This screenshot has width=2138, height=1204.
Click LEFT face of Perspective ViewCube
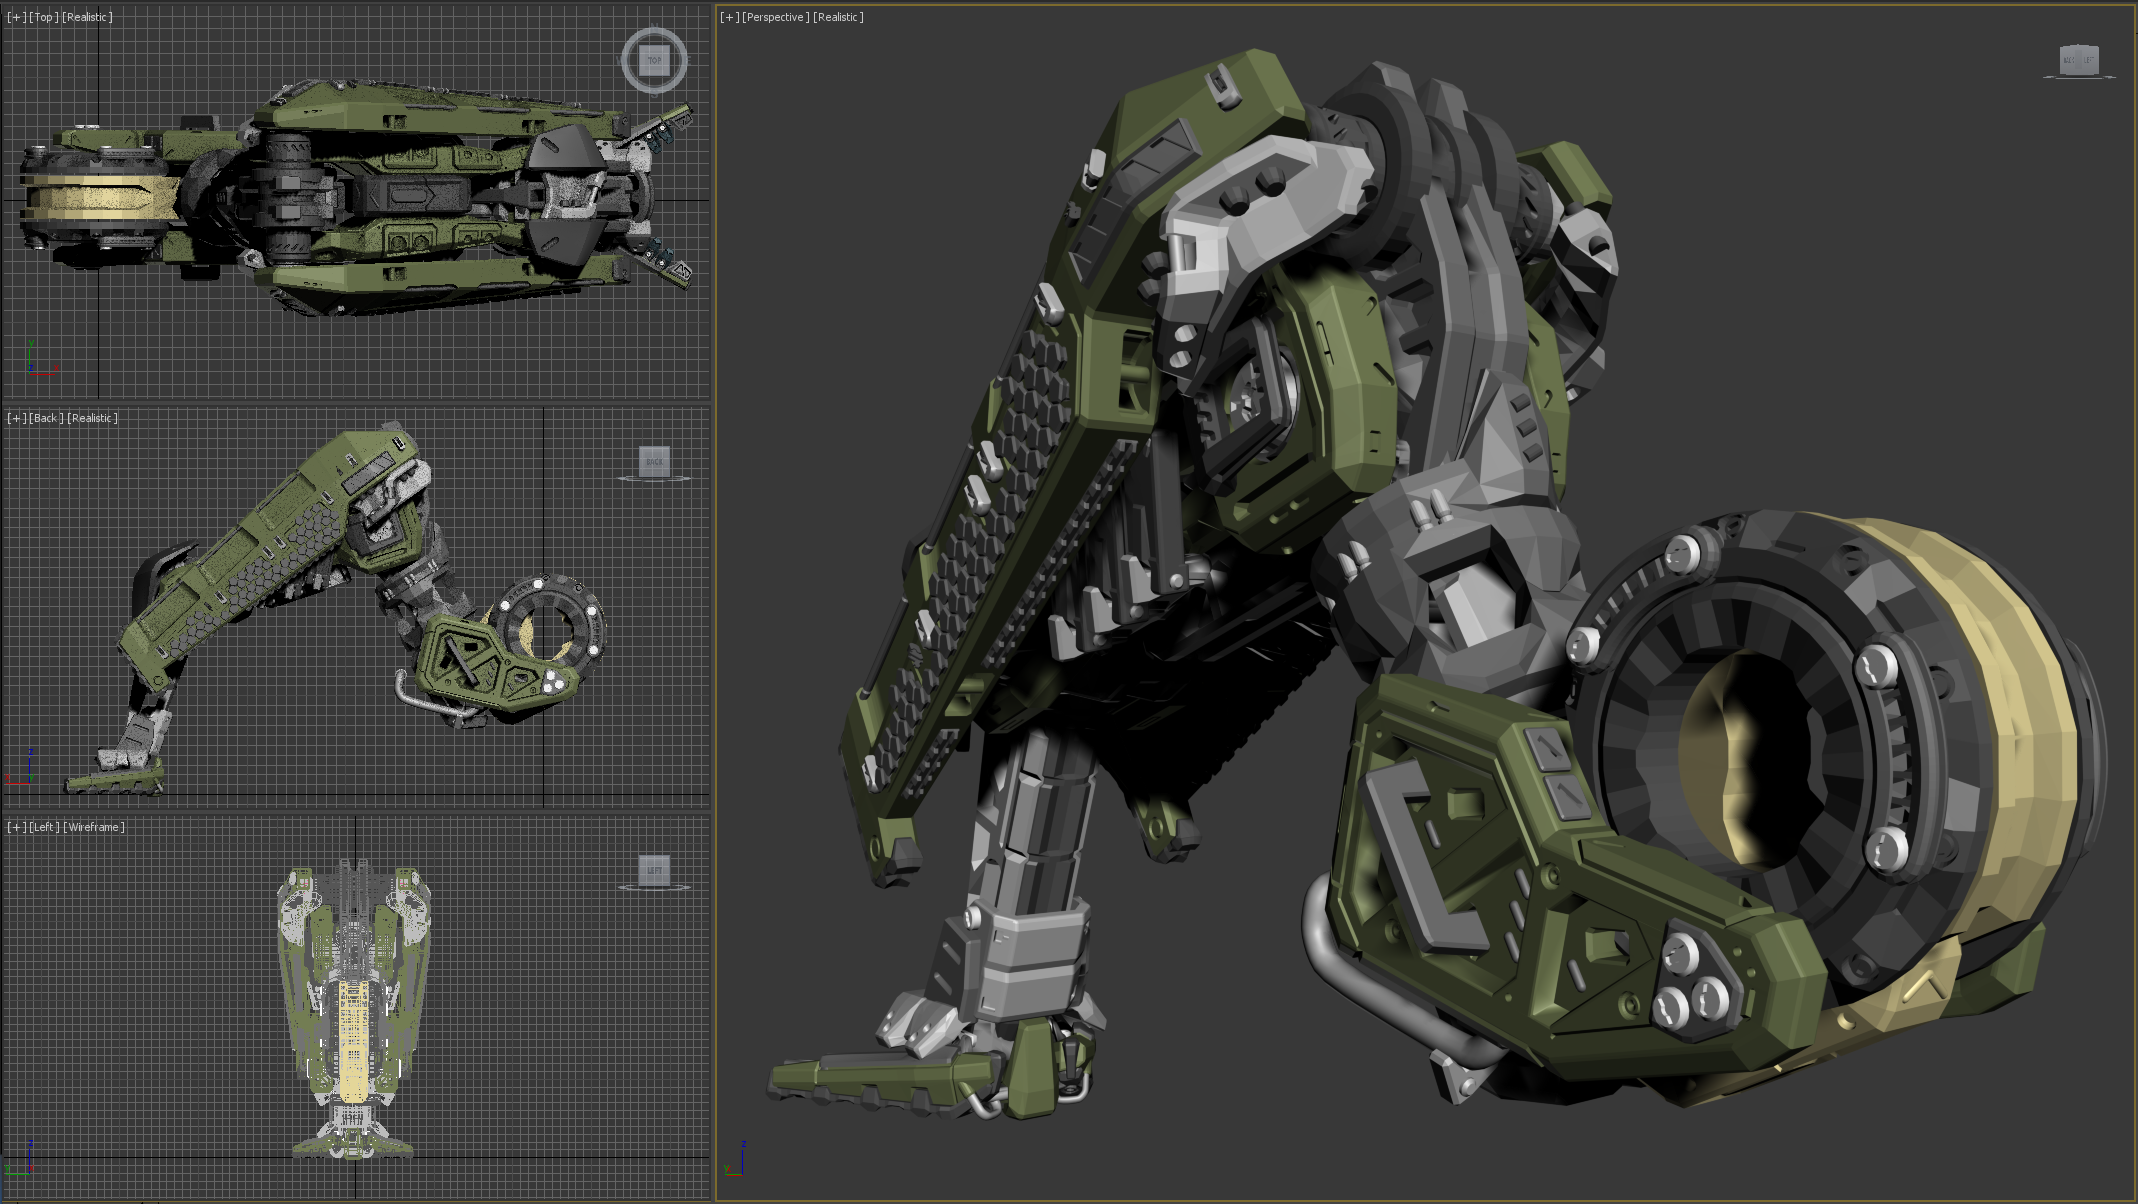click(2090, 60)
